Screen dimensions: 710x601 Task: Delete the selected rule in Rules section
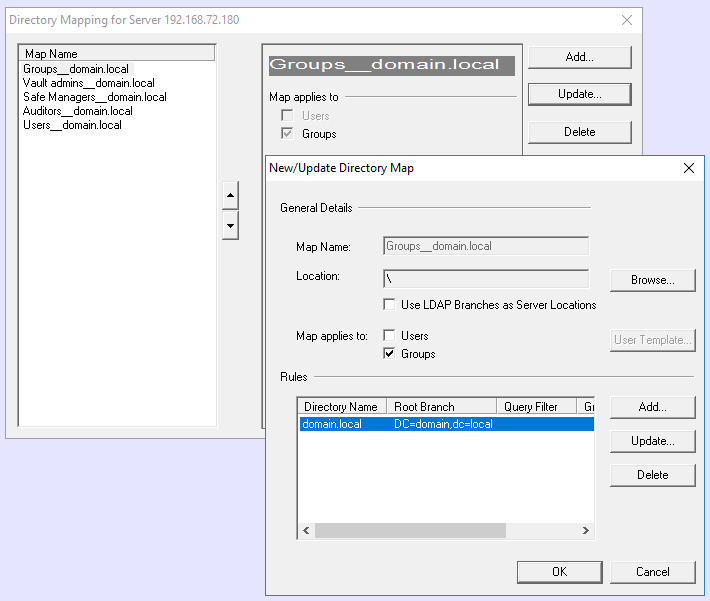click(x=652, y=475)
